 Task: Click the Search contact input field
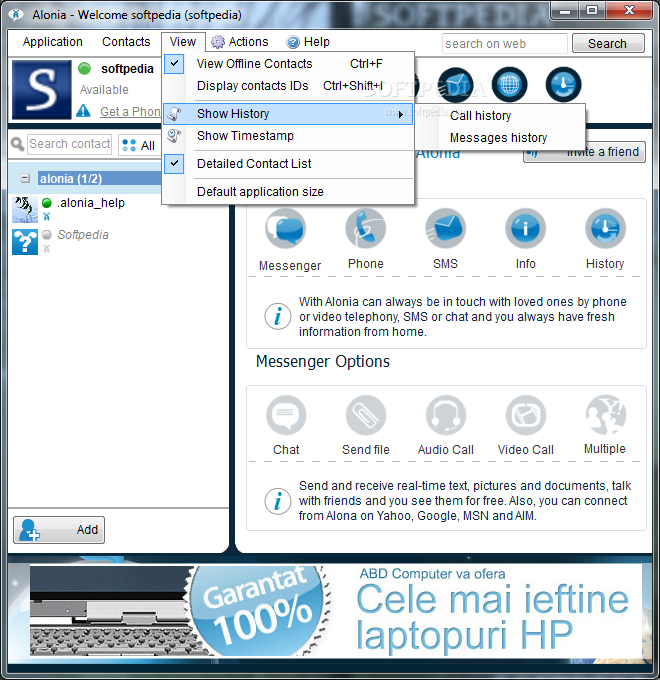[x=69, y=144]
